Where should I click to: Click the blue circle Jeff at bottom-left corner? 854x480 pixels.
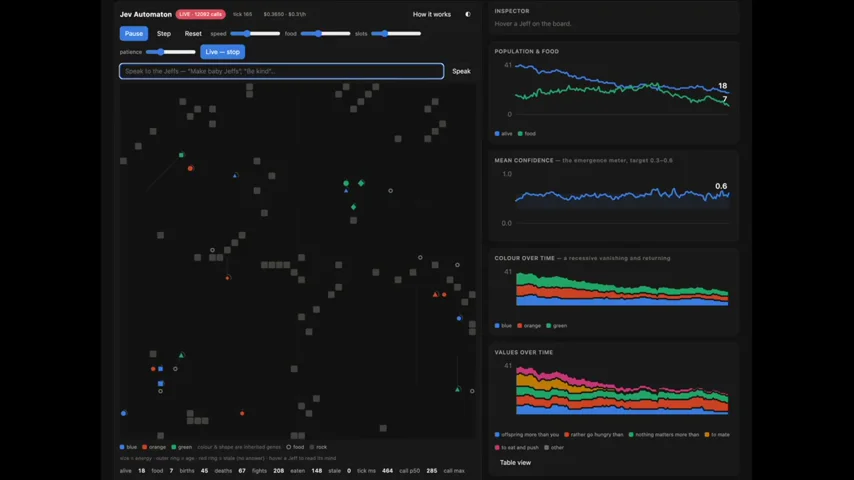(x=124, y=413)
